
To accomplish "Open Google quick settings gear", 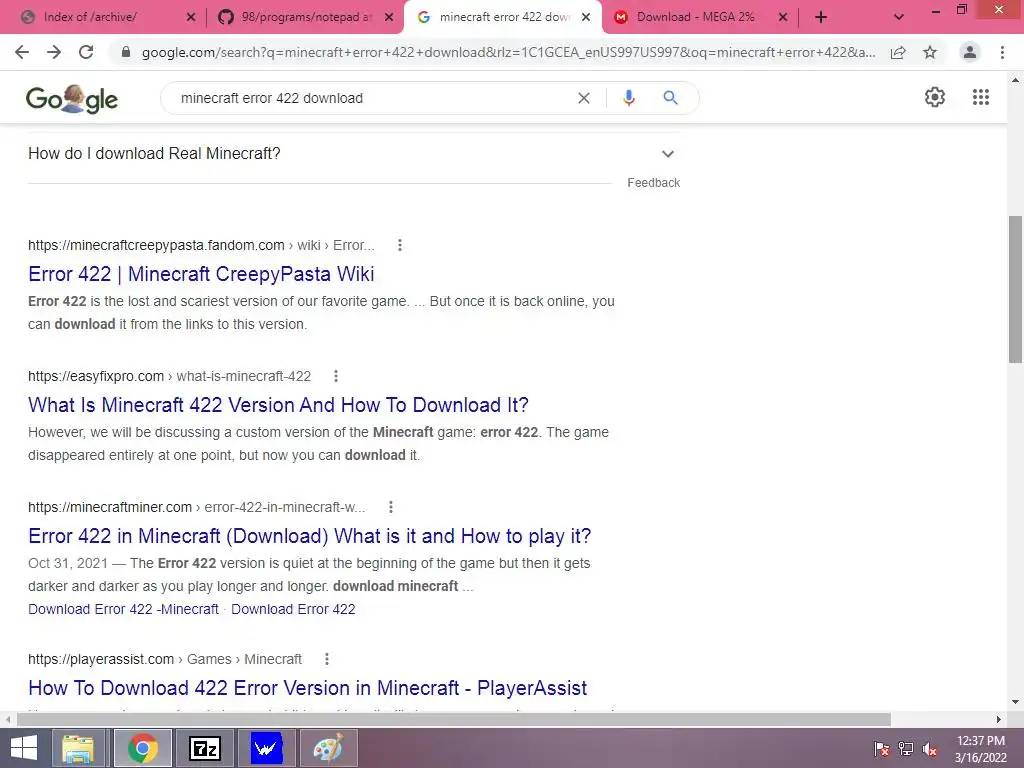I will pos(935,97).
